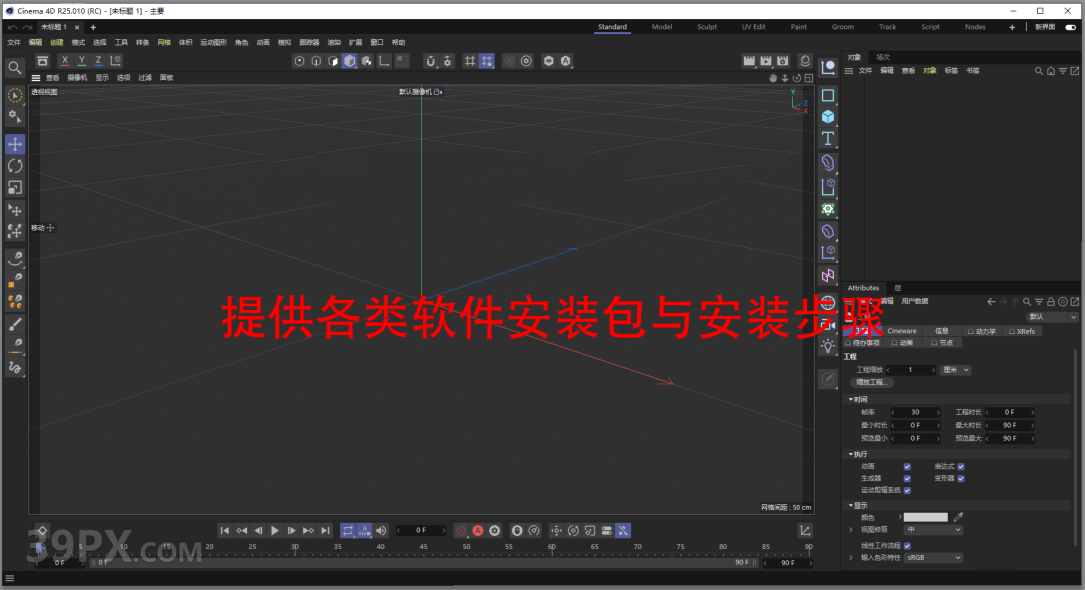The width and height of the screenshot is (1085, 590).
Task: Click the search magnifier icon at top left
Action: coord(15,68)
